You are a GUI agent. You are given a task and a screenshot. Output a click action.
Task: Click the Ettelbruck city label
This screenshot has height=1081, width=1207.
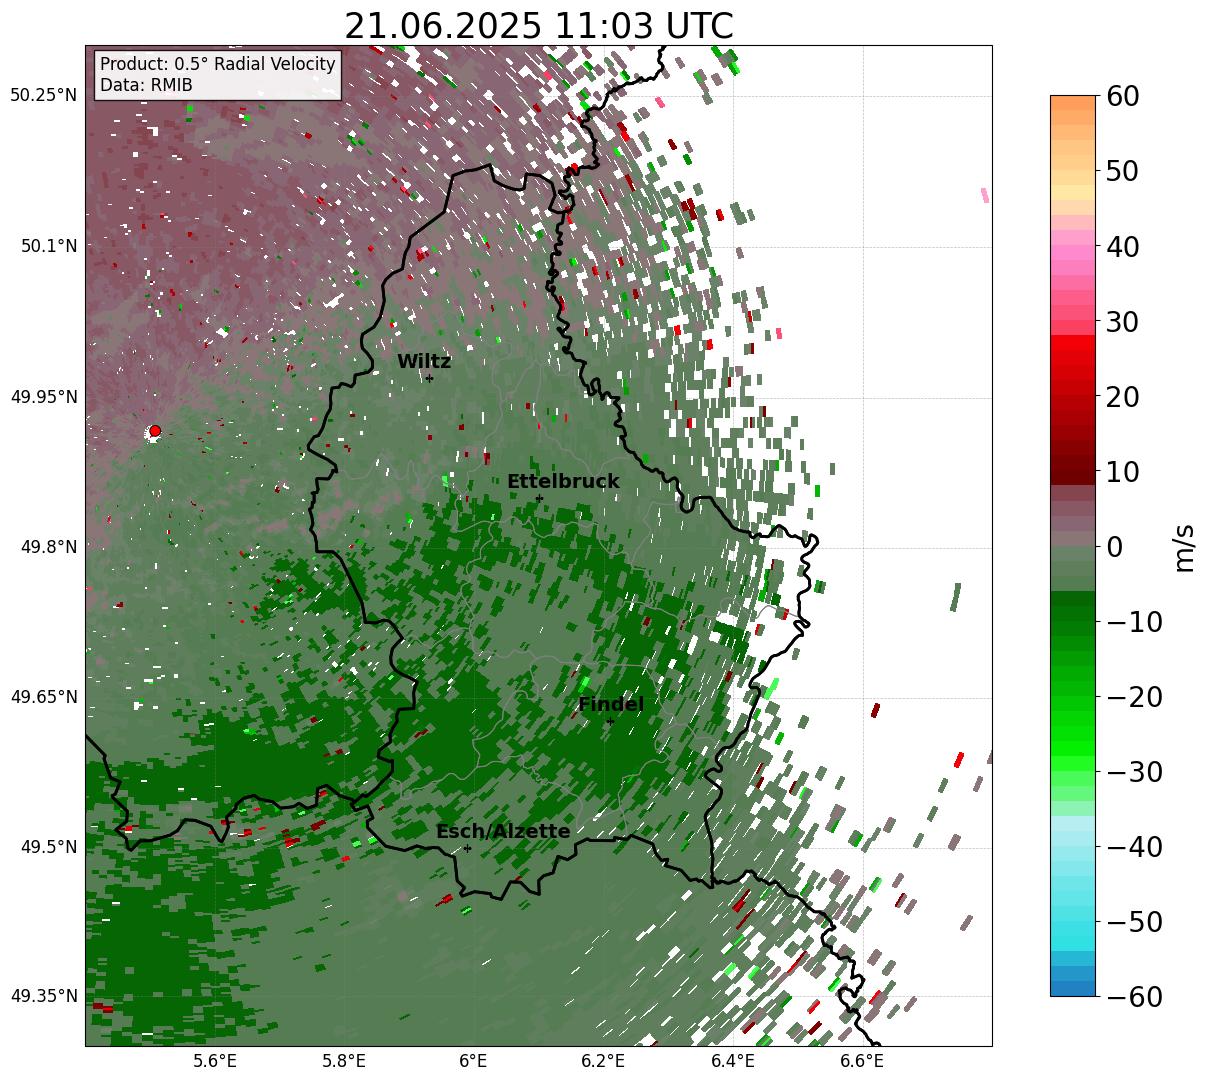563,482
